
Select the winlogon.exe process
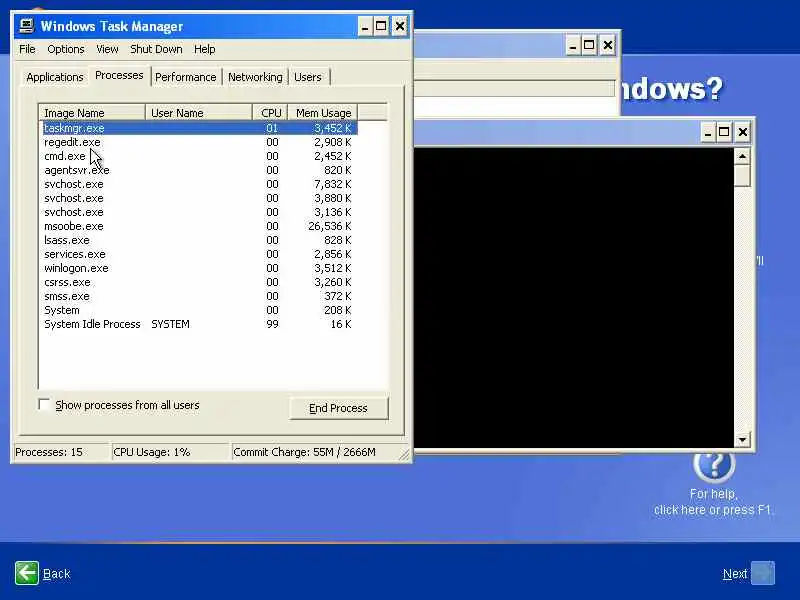76,268
